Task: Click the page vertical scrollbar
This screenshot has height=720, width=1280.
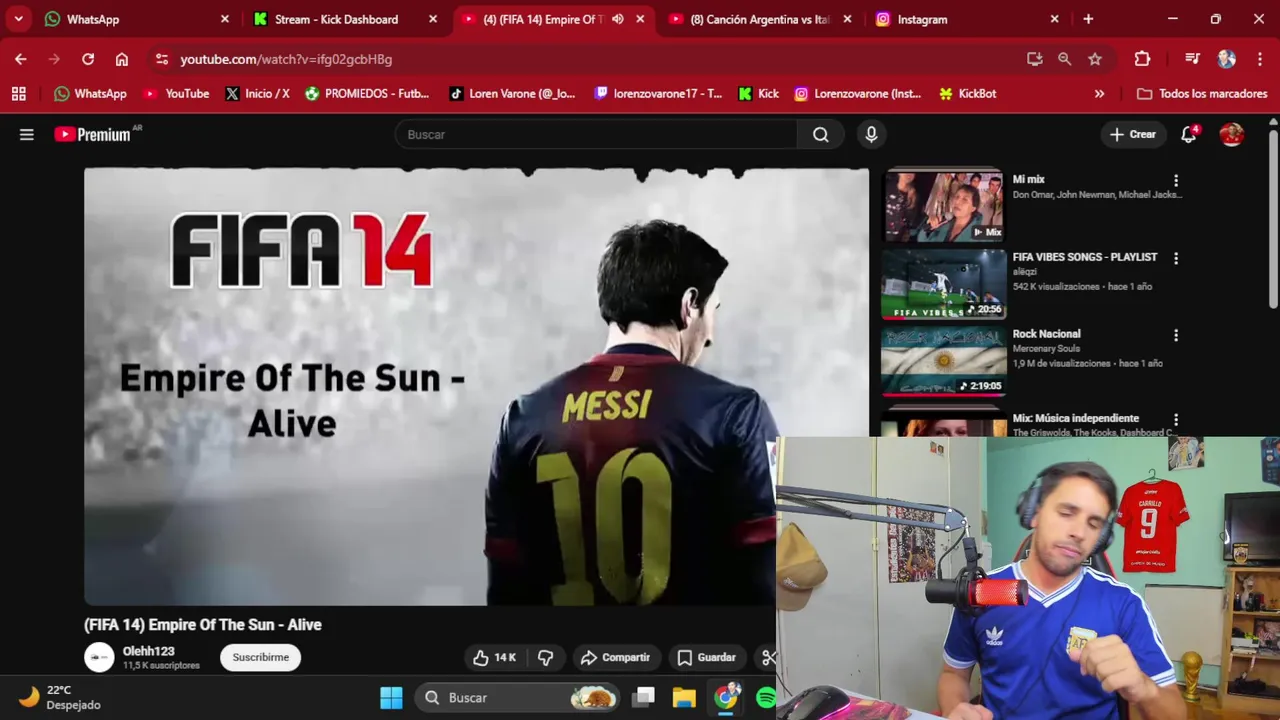Action: (x=1273, y=220)
